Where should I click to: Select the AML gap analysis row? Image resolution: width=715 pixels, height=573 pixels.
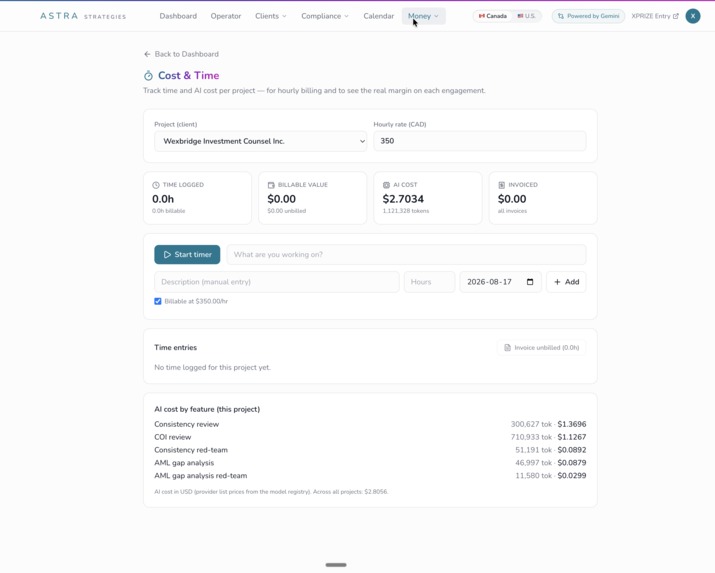[x=370, y=463]
